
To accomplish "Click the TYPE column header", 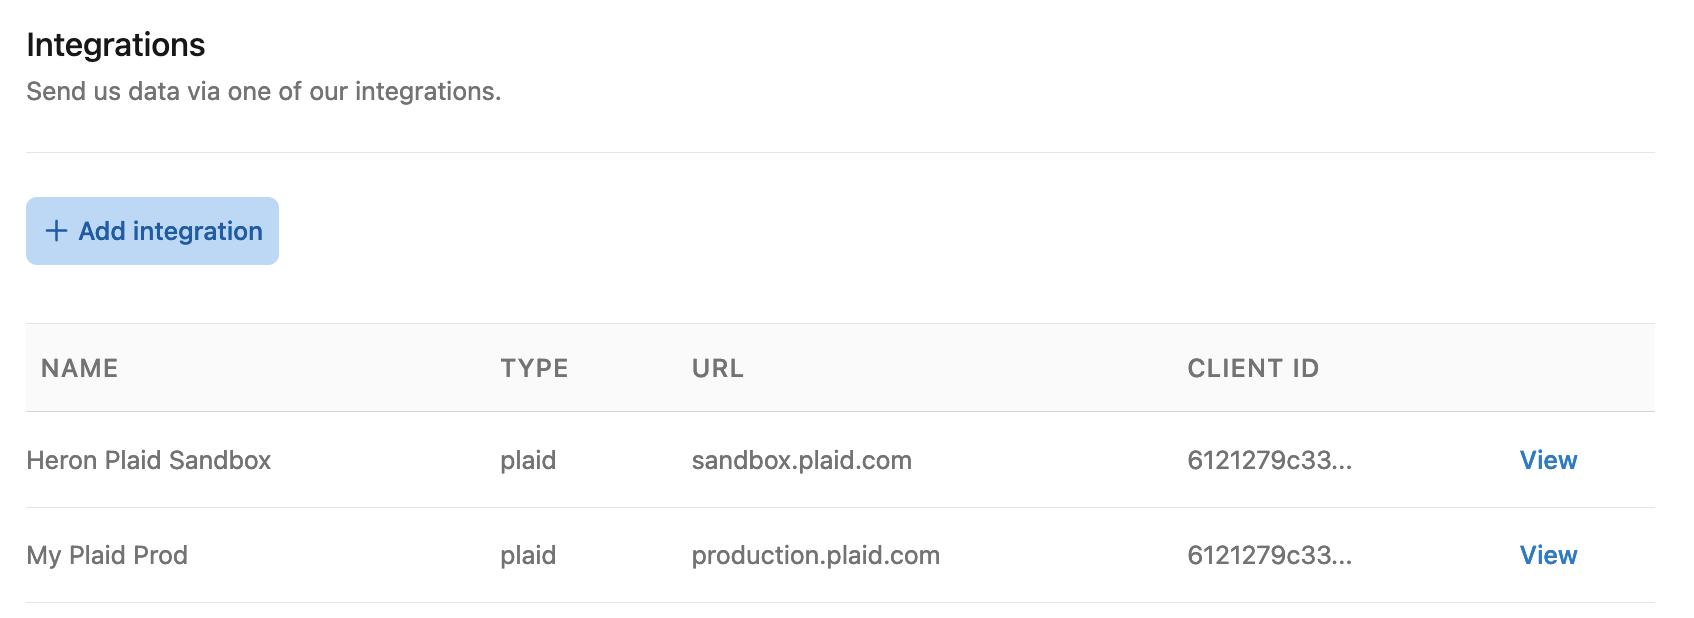I will [x=534, y=368].
